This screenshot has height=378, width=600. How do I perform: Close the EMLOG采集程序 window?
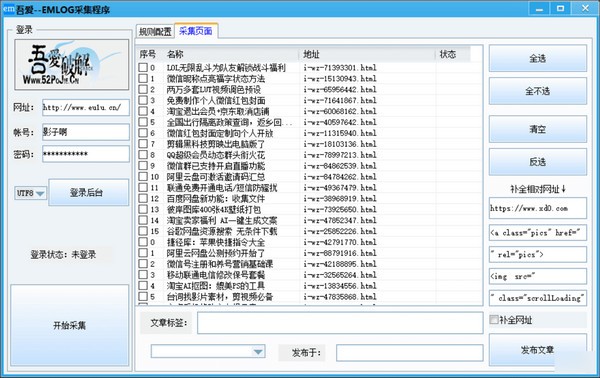pos(585,8)
